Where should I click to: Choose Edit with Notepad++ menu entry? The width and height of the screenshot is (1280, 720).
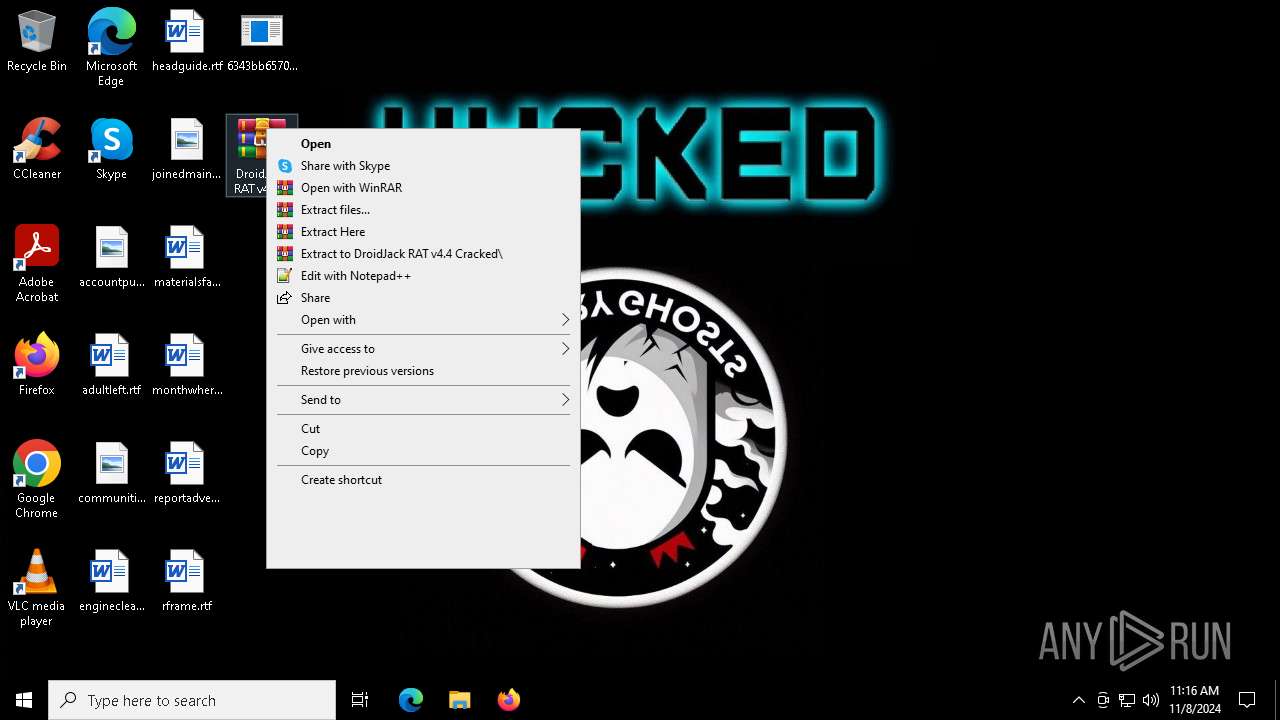point(423,276)
